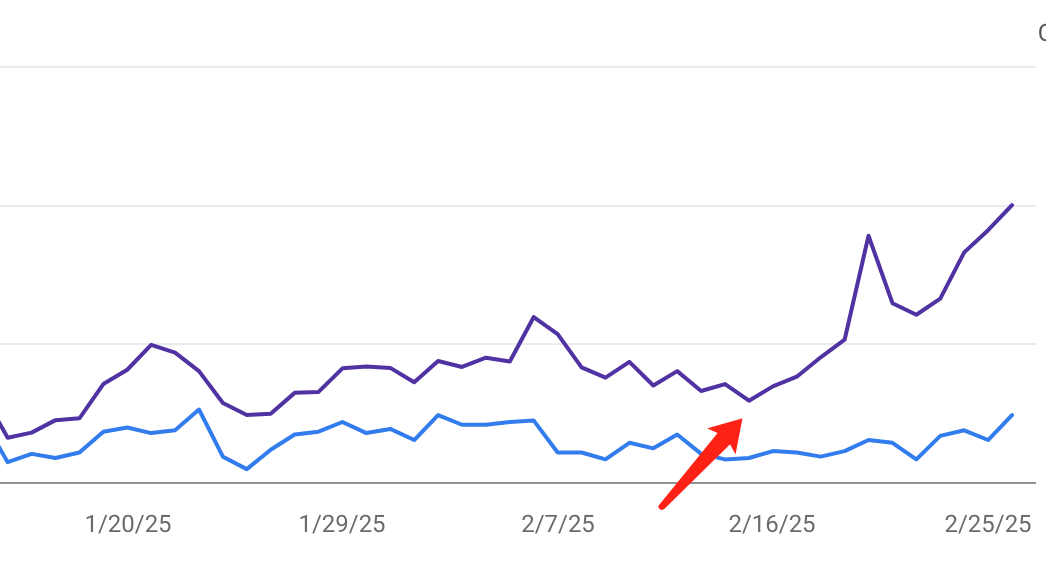This screenshot has width=1046, height=564.
Task: Select the 2/16/25 axis date
Action: [772, 524]
